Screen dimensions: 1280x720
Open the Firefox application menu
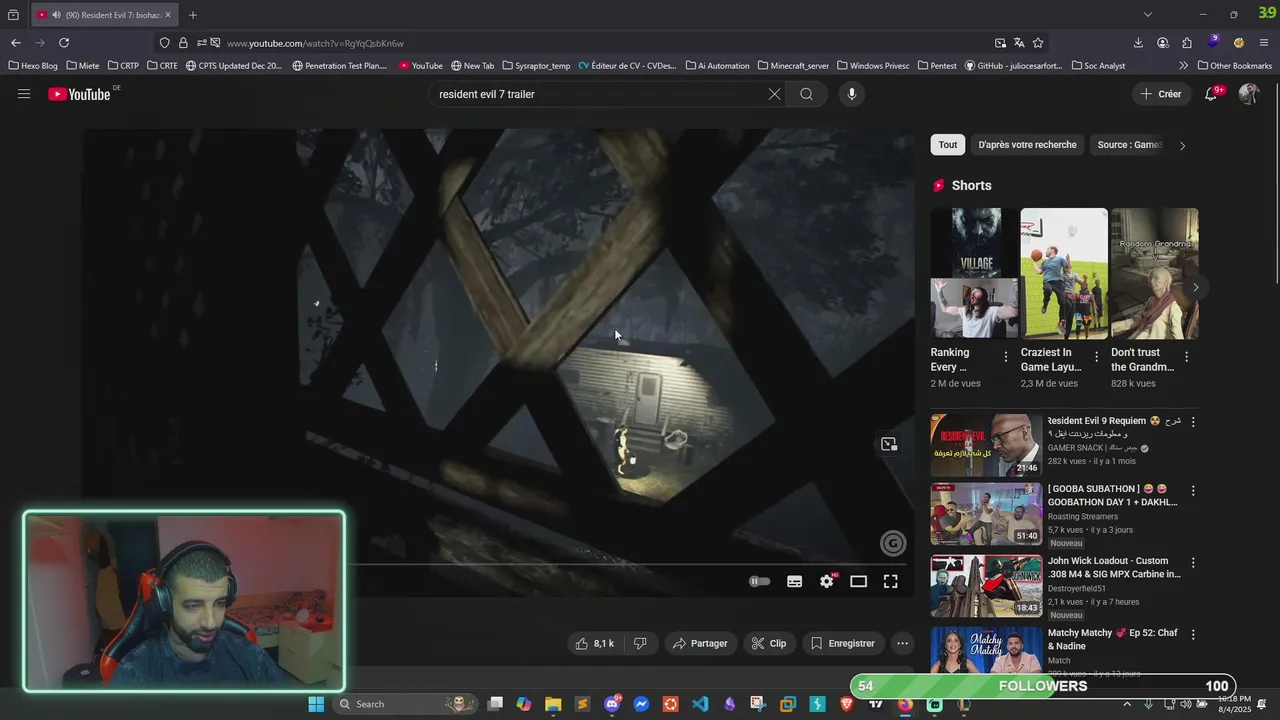(1265, 43)
